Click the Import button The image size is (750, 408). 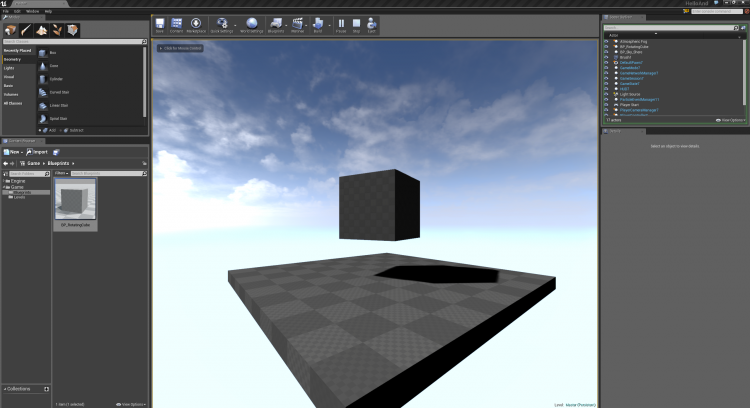[37, 152]
